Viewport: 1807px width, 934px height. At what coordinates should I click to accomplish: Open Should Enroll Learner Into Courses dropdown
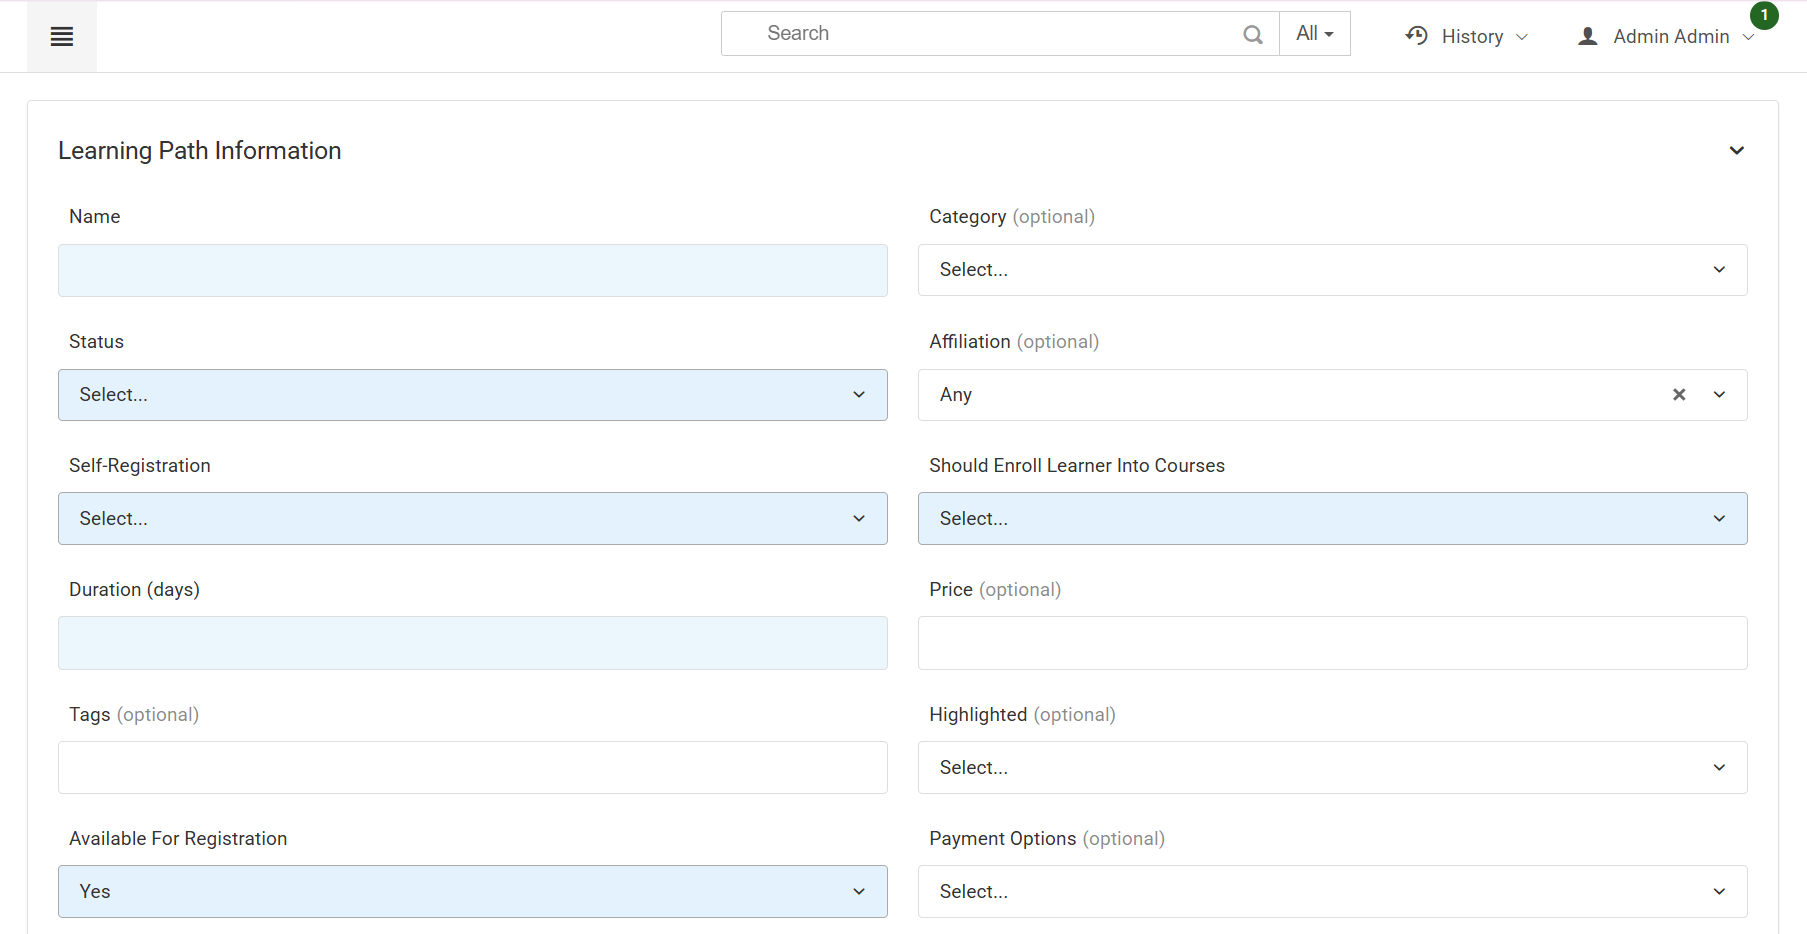click(1331, 519)
